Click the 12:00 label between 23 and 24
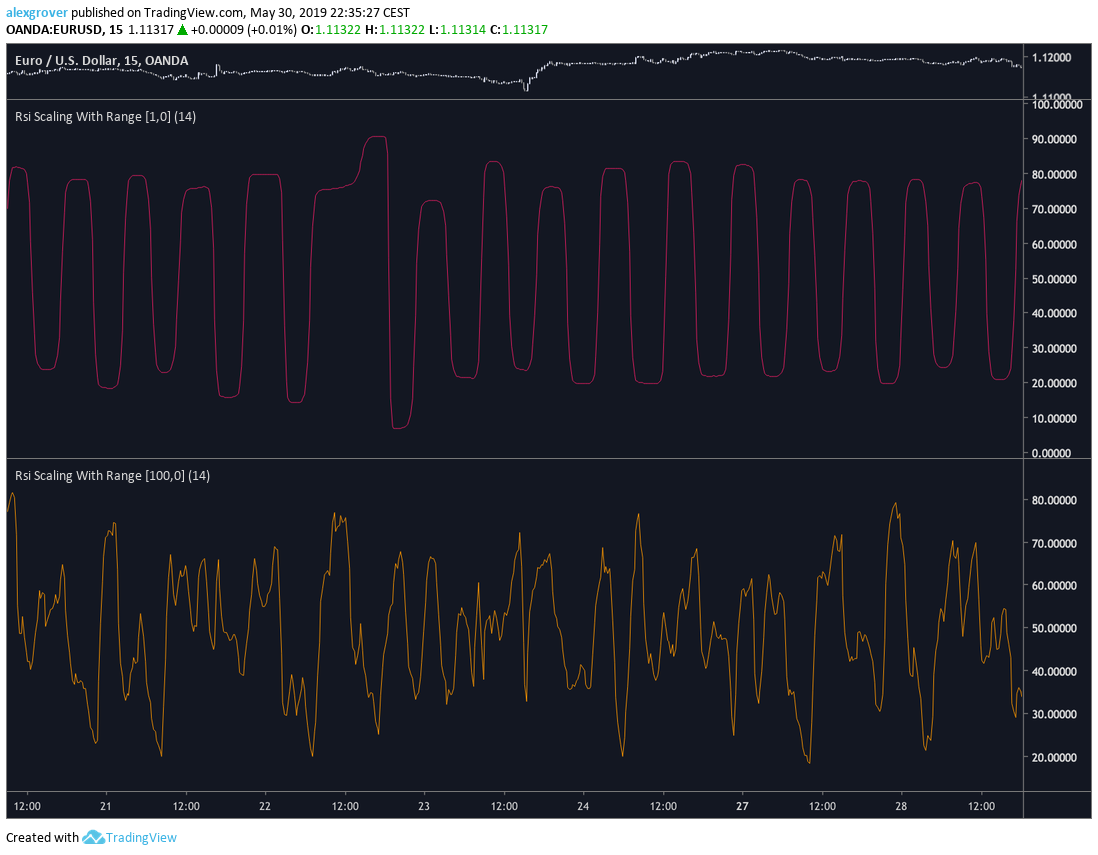Screen dimensions: 1098x855 (x=504, y=806)
